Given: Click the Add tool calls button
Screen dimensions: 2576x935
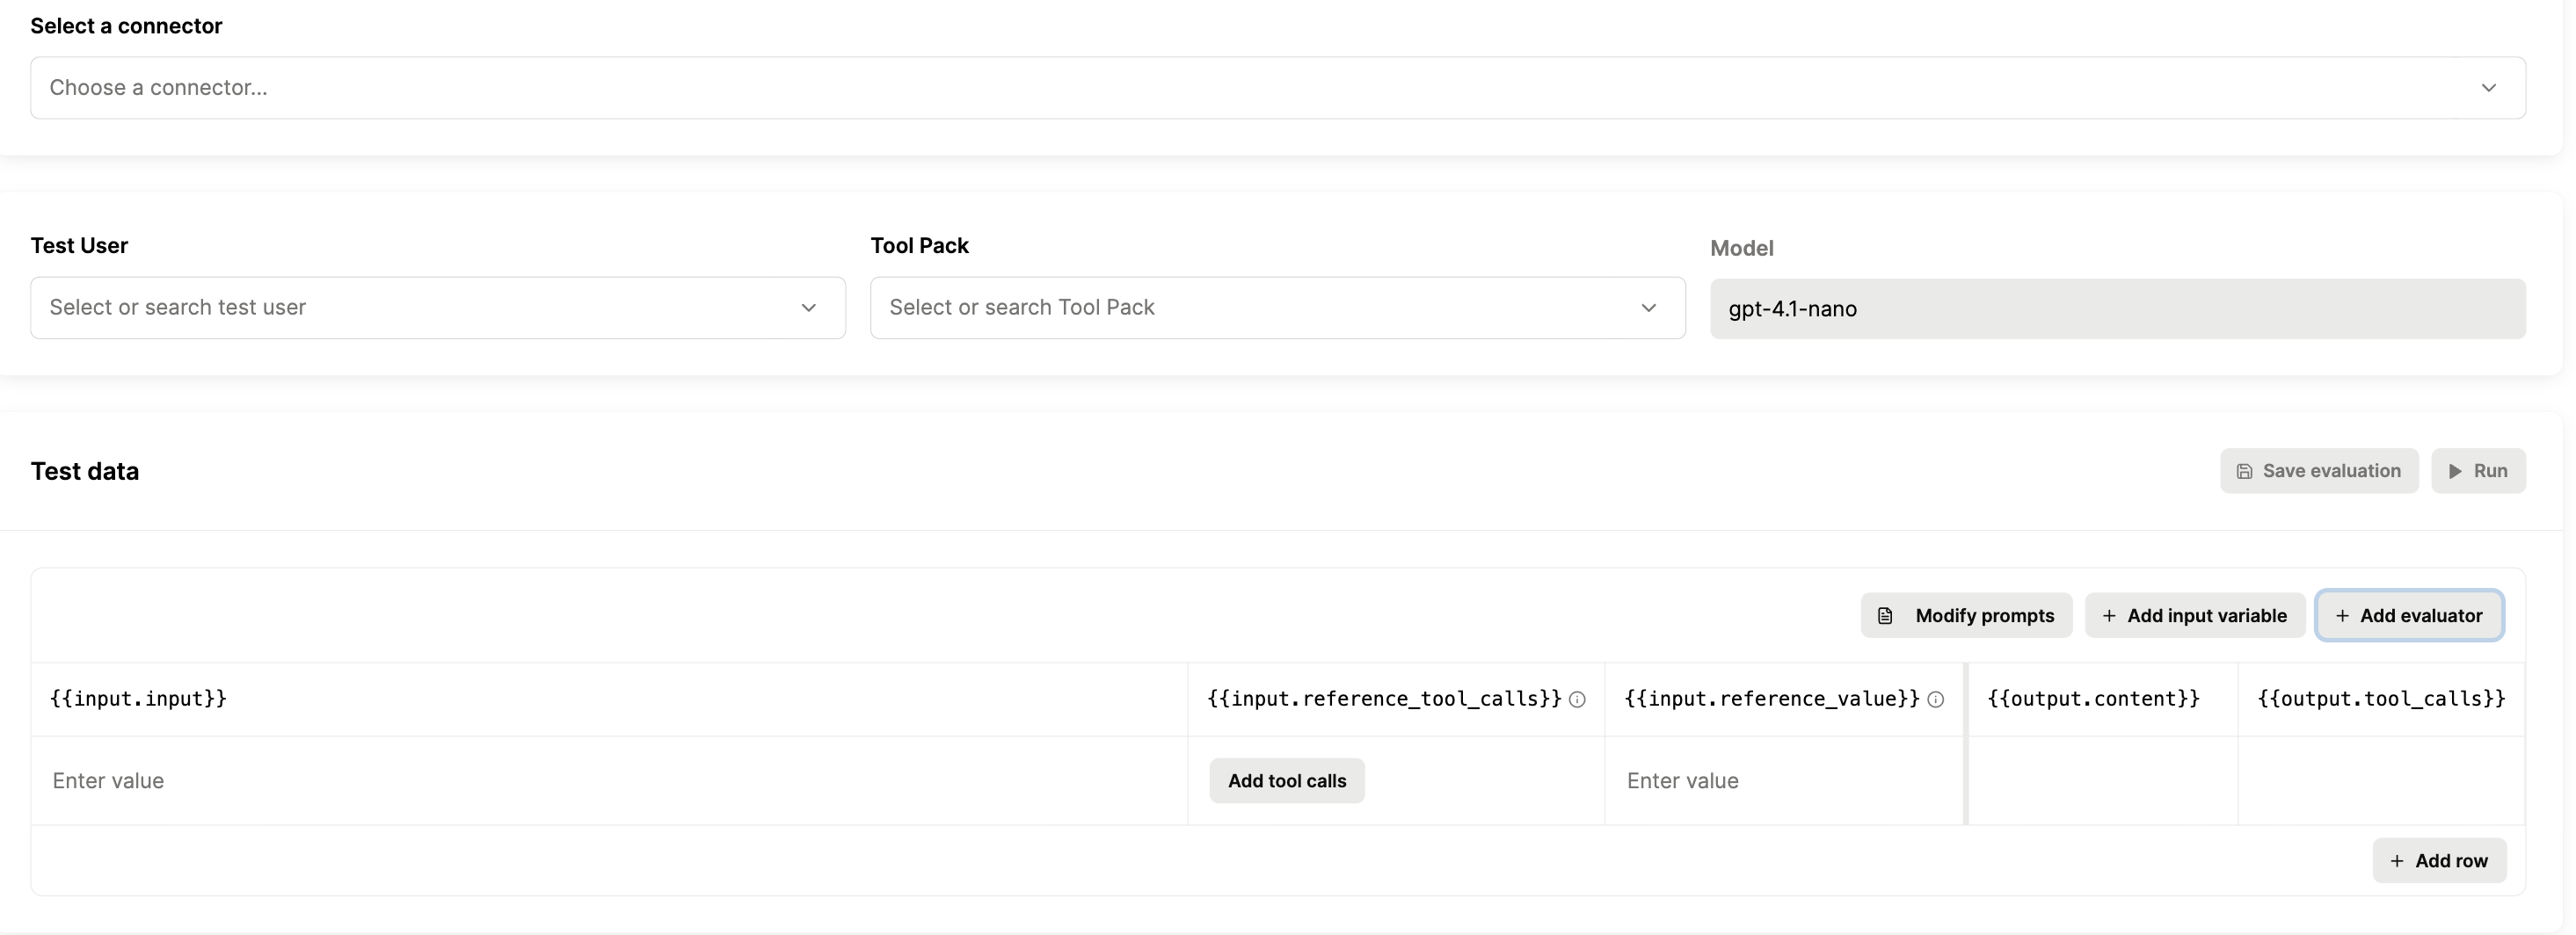Looking at the screenshot, I should (x=1286, y=780).
